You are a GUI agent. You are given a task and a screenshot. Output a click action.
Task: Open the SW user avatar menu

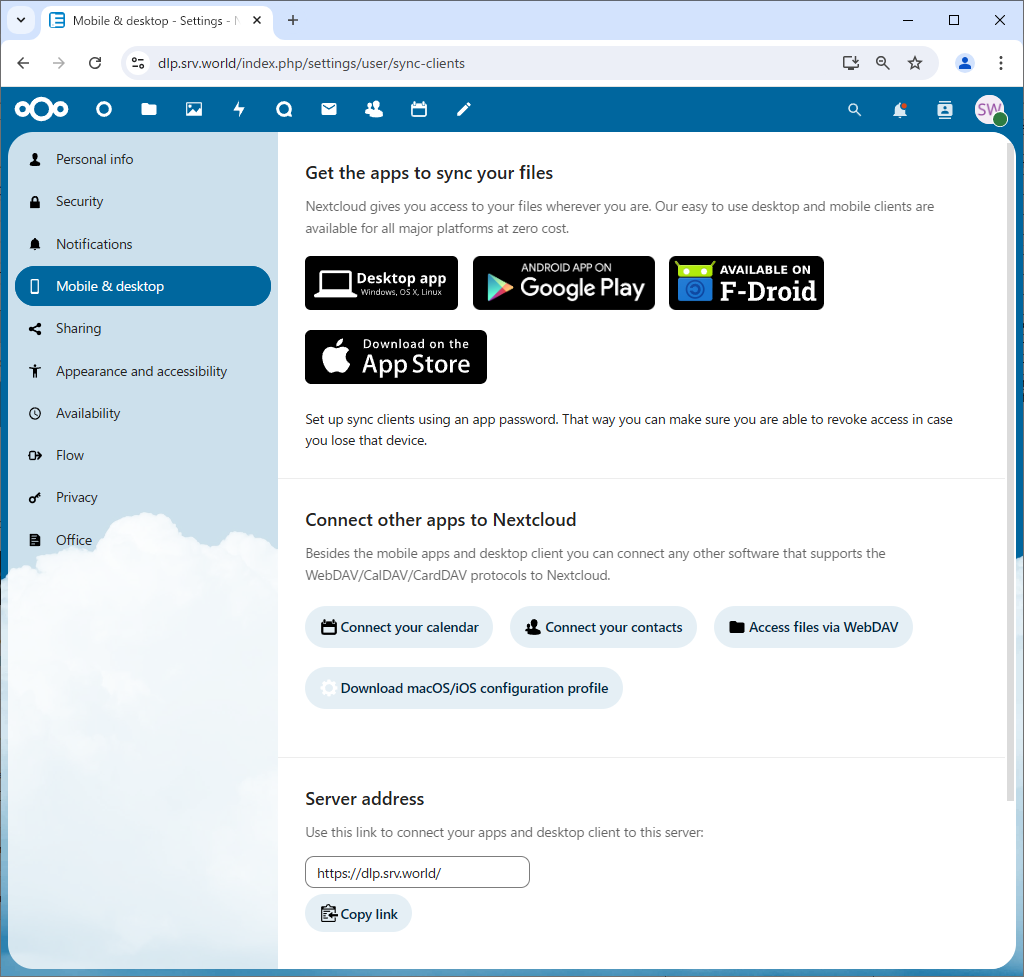(990, 110)
